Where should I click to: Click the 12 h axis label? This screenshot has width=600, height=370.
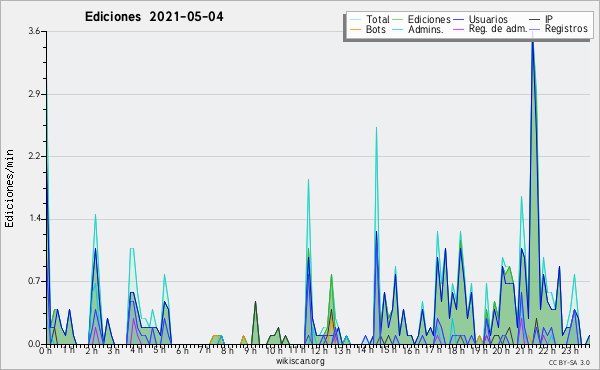[318, 350]
